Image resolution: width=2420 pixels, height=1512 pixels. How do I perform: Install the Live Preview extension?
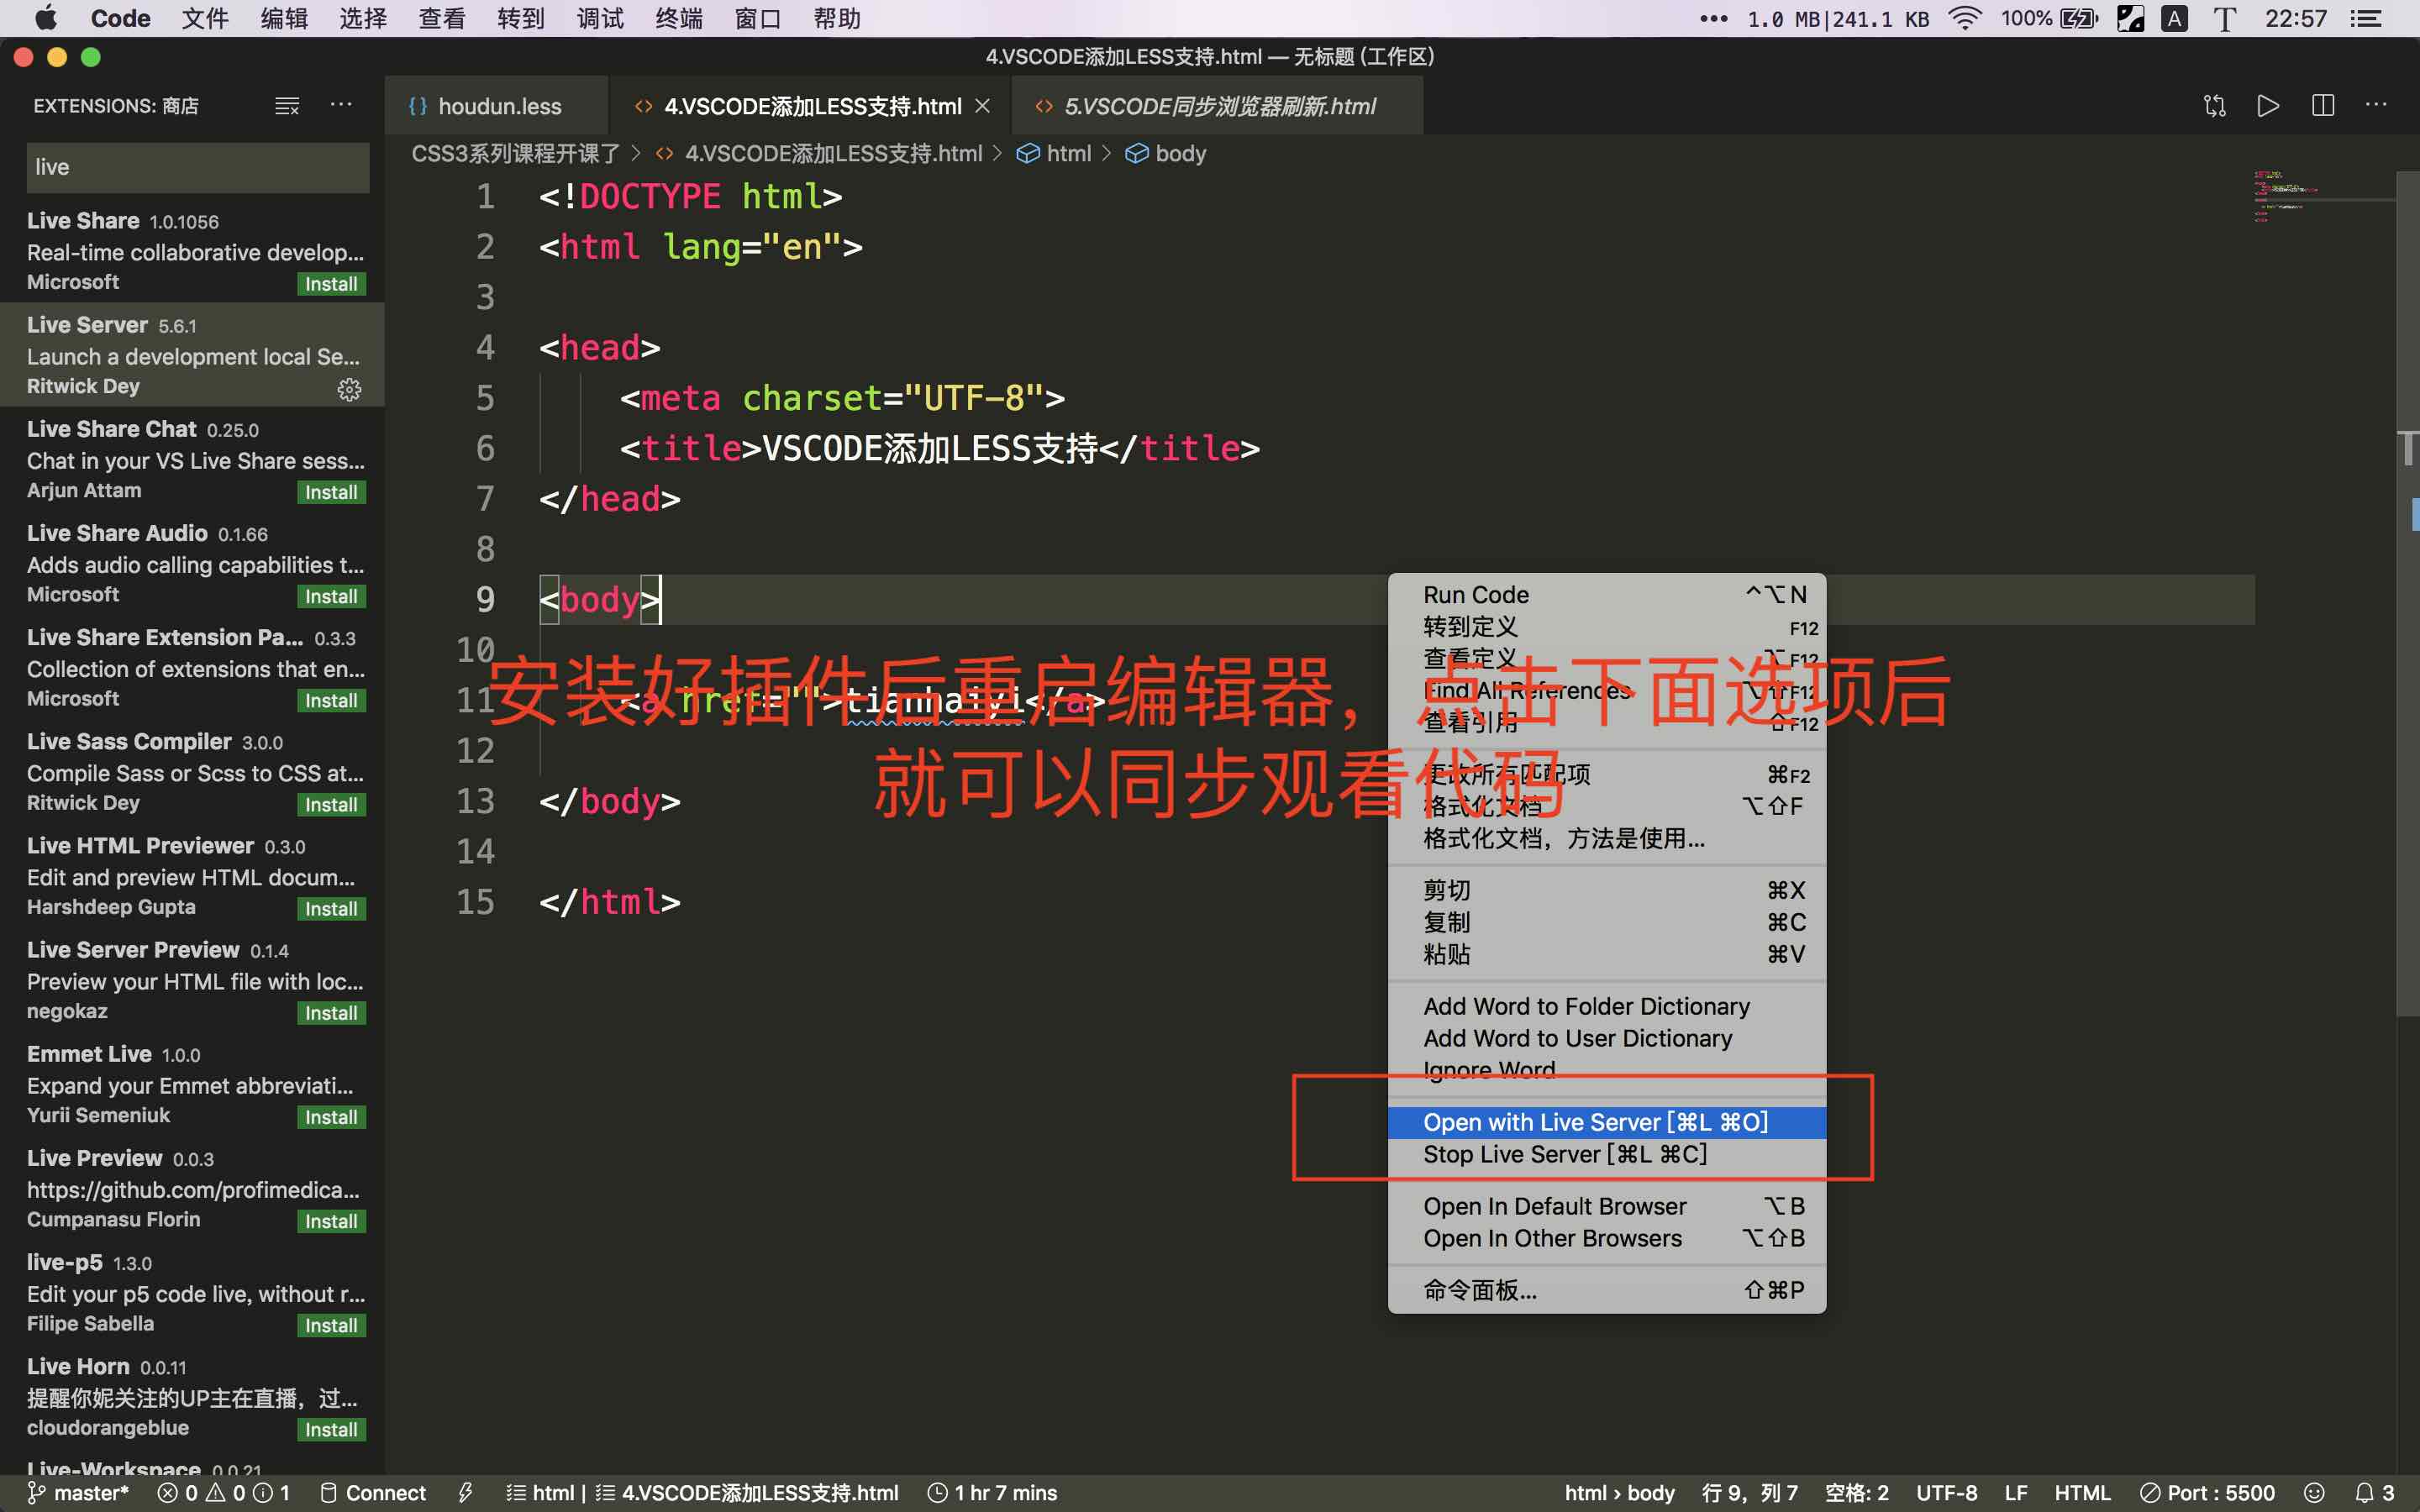(331, 1221)
